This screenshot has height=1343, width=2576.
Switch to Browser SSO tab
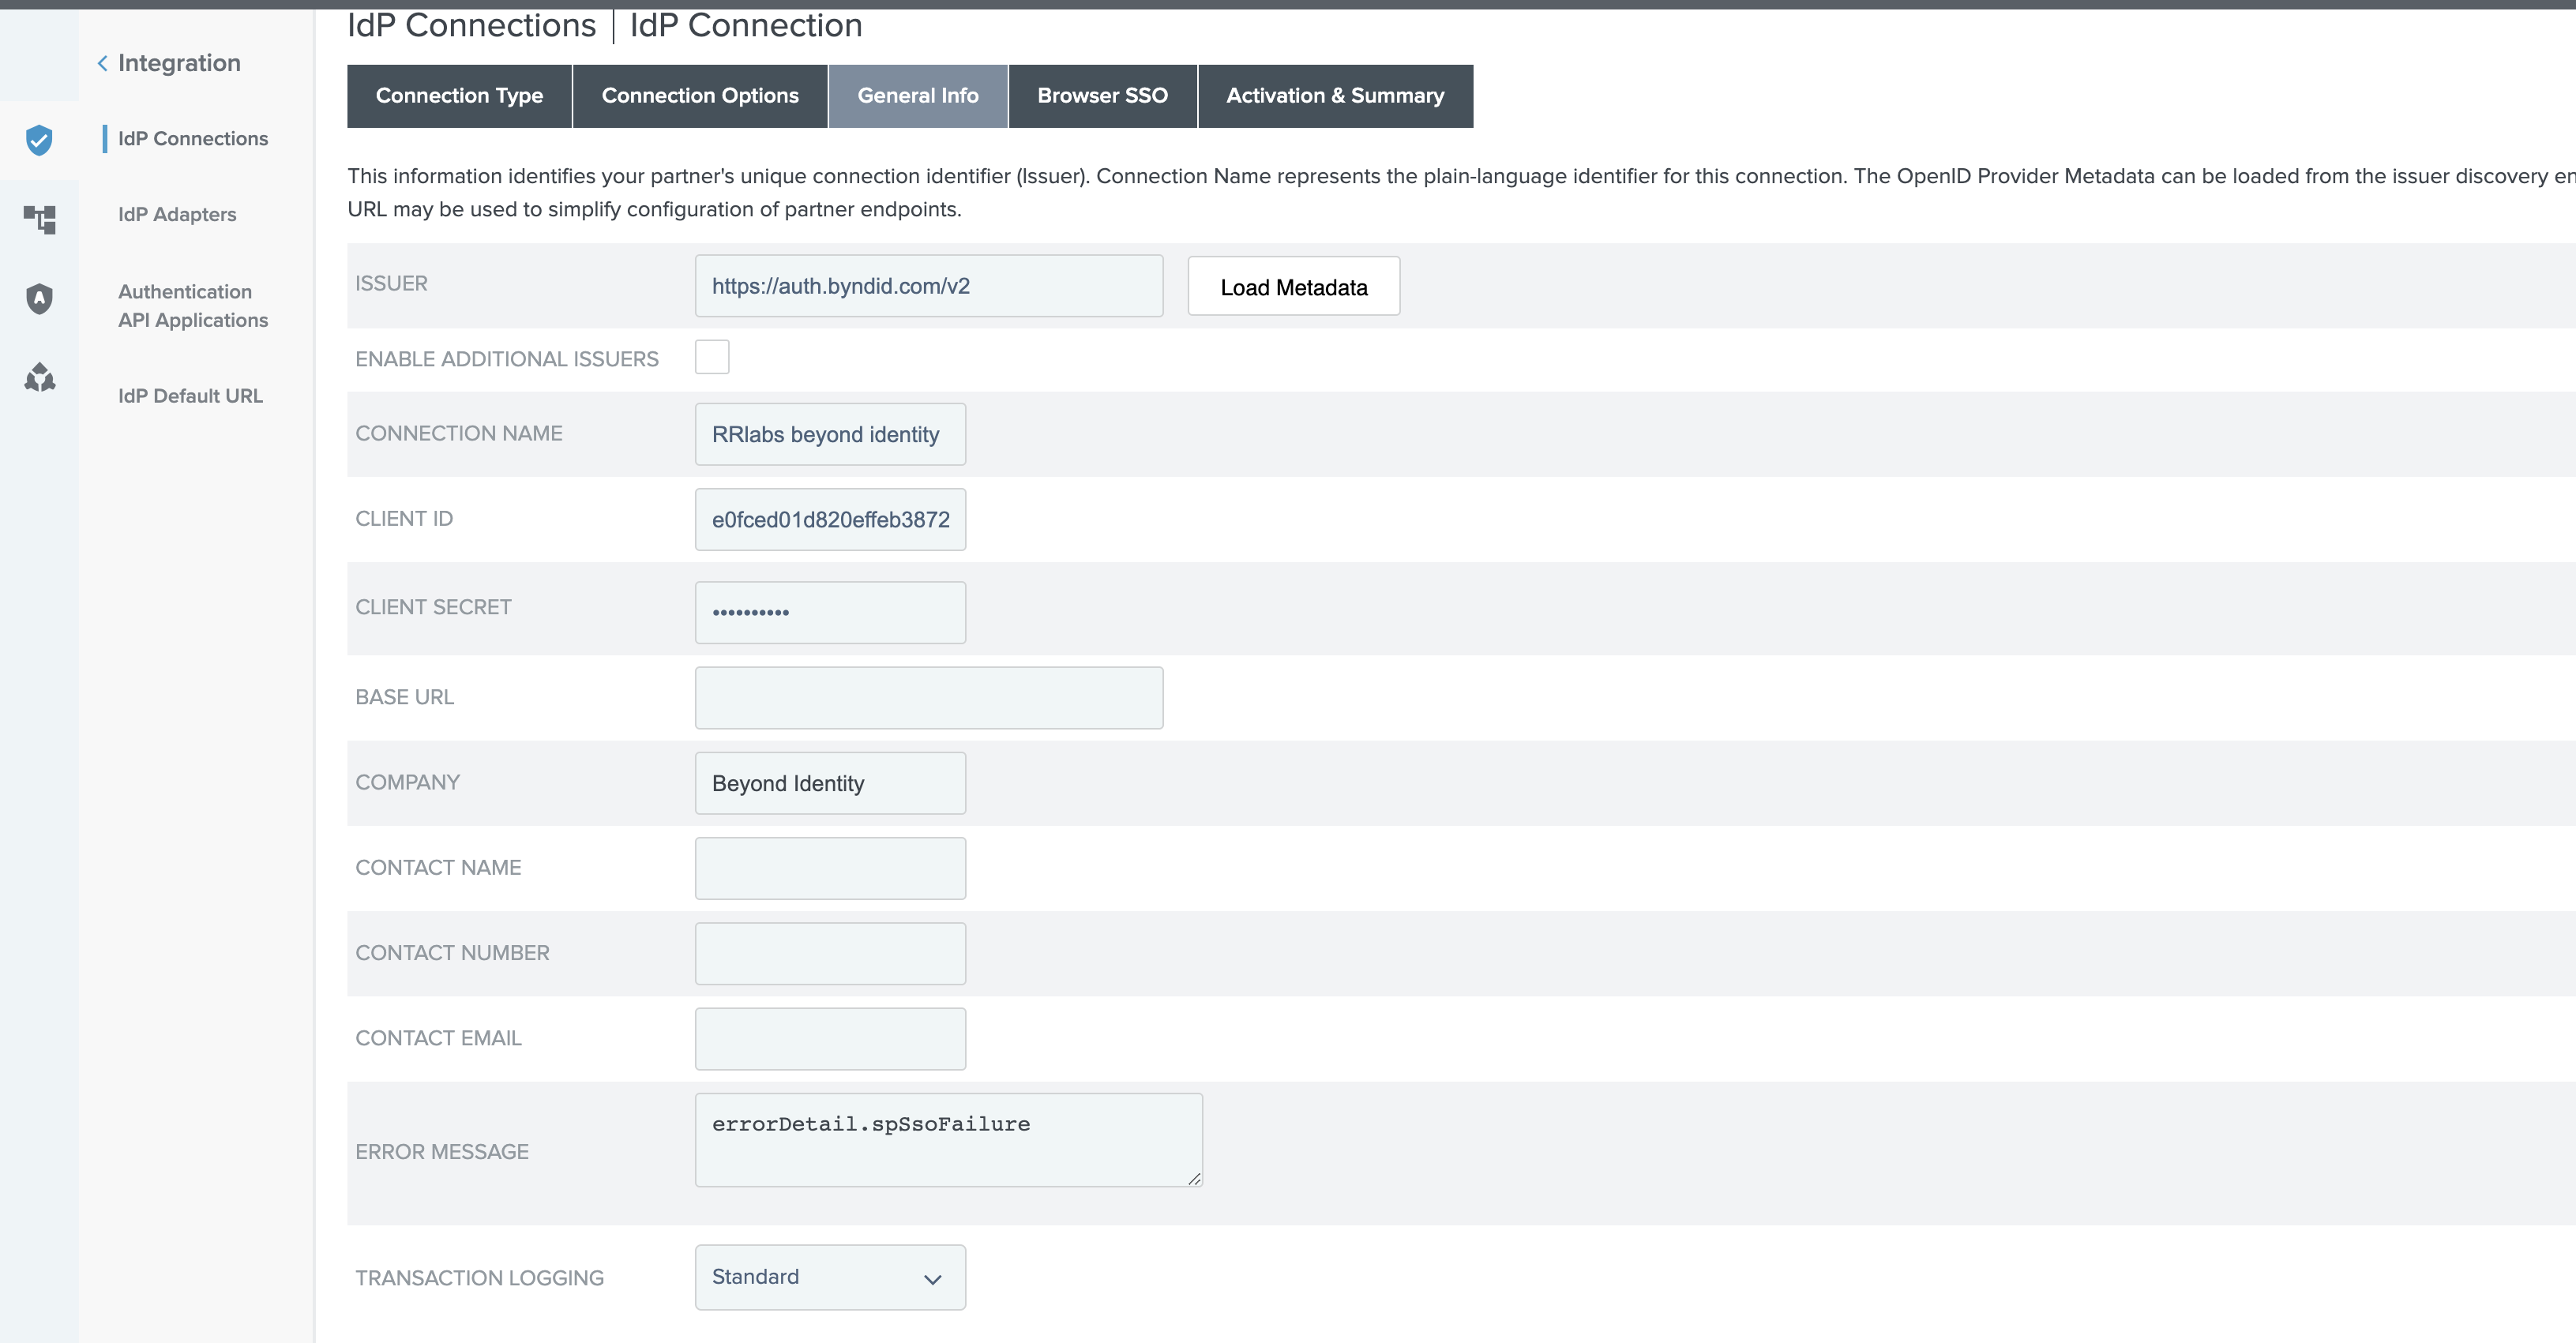coord(1102,96)
